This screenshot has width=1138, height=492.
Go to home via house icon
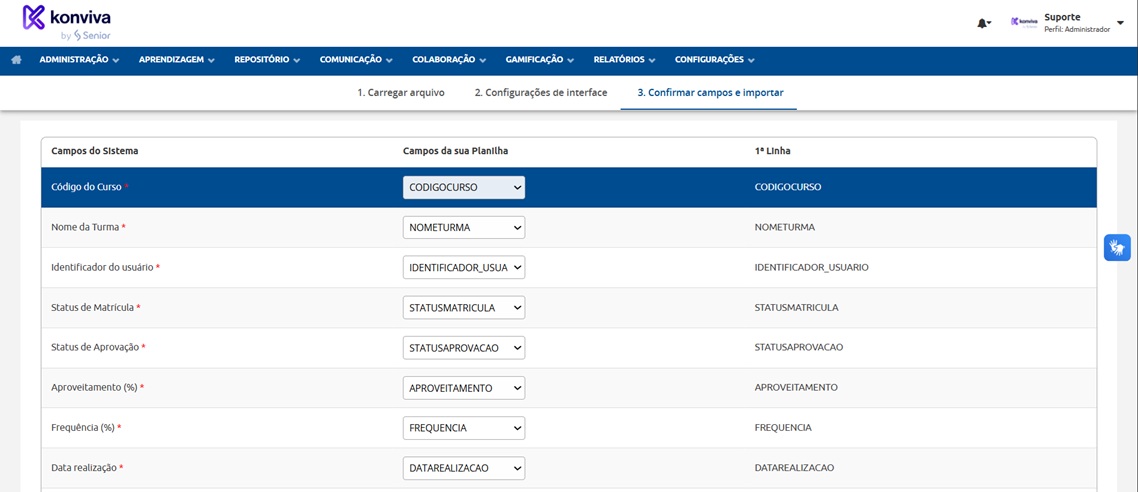pyautogui.click(x=16, y=60)
